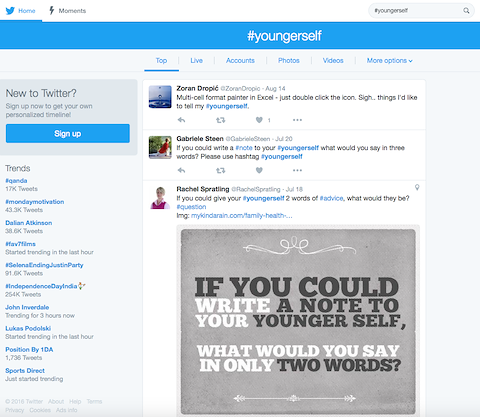This screenshot has height=417, width=480.
Task: Open the Accounts tab
Action: 240,61
